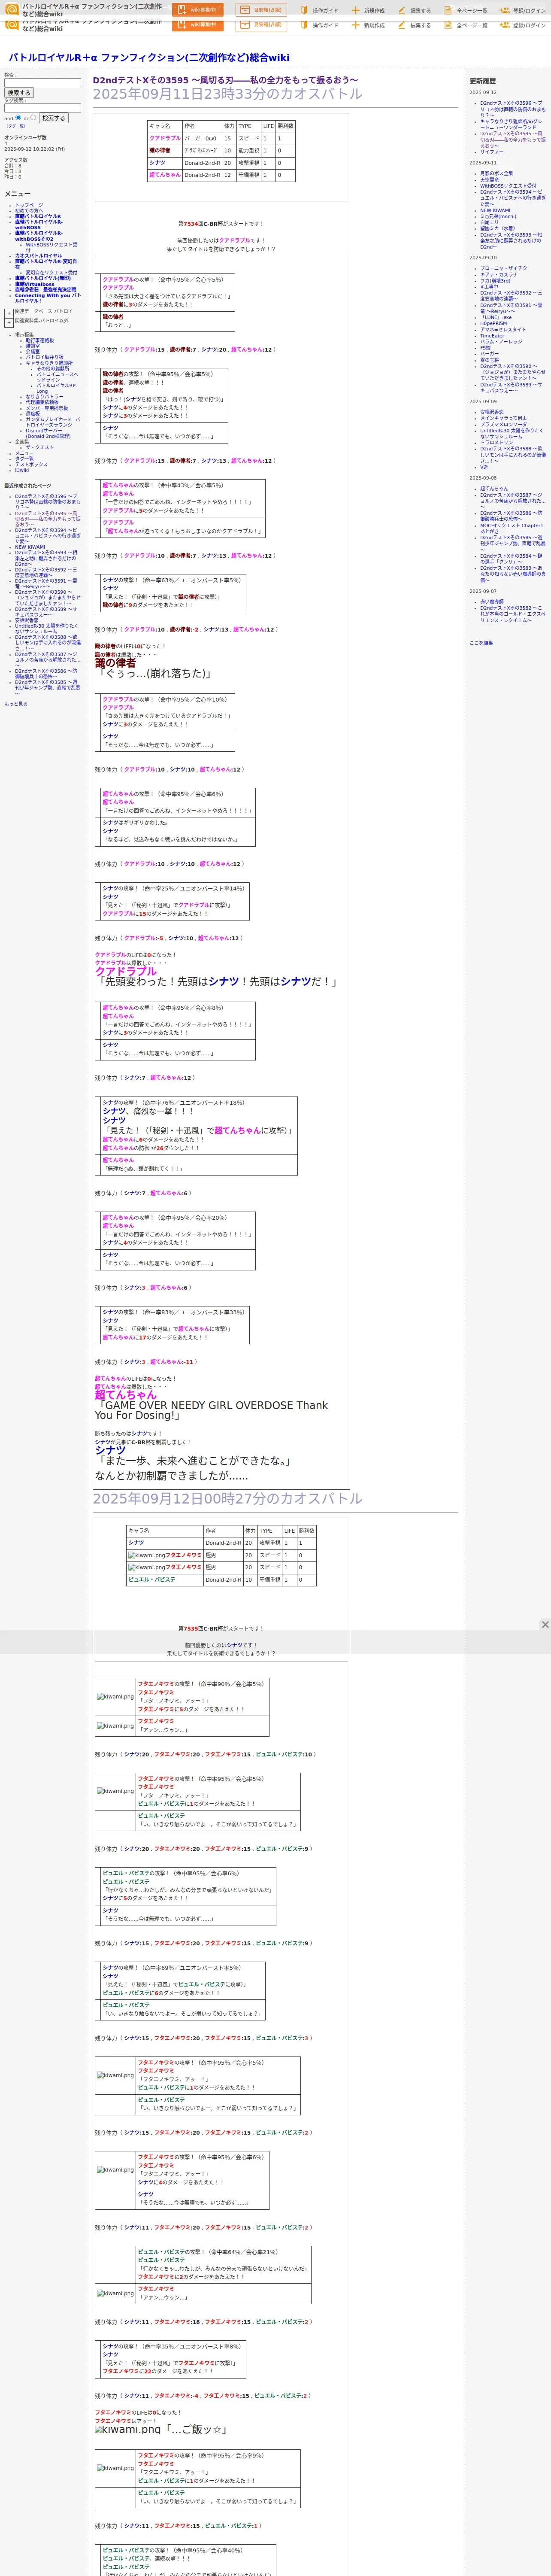Open プラズマメロンソーダ link
Image resolution: width=551 pixels, height=2576 pixels.
click(504, 424)
